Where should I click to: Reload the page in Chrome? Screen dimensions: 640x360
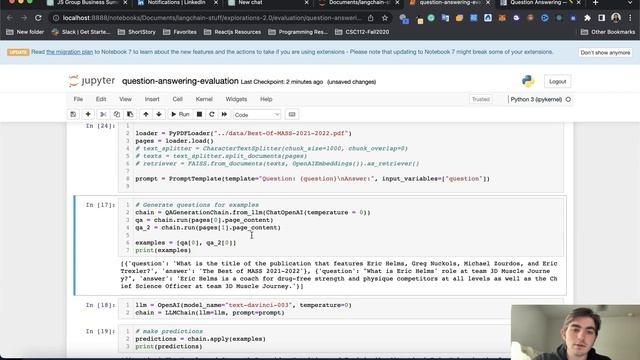pyautogui.click(x=38, y=18)
